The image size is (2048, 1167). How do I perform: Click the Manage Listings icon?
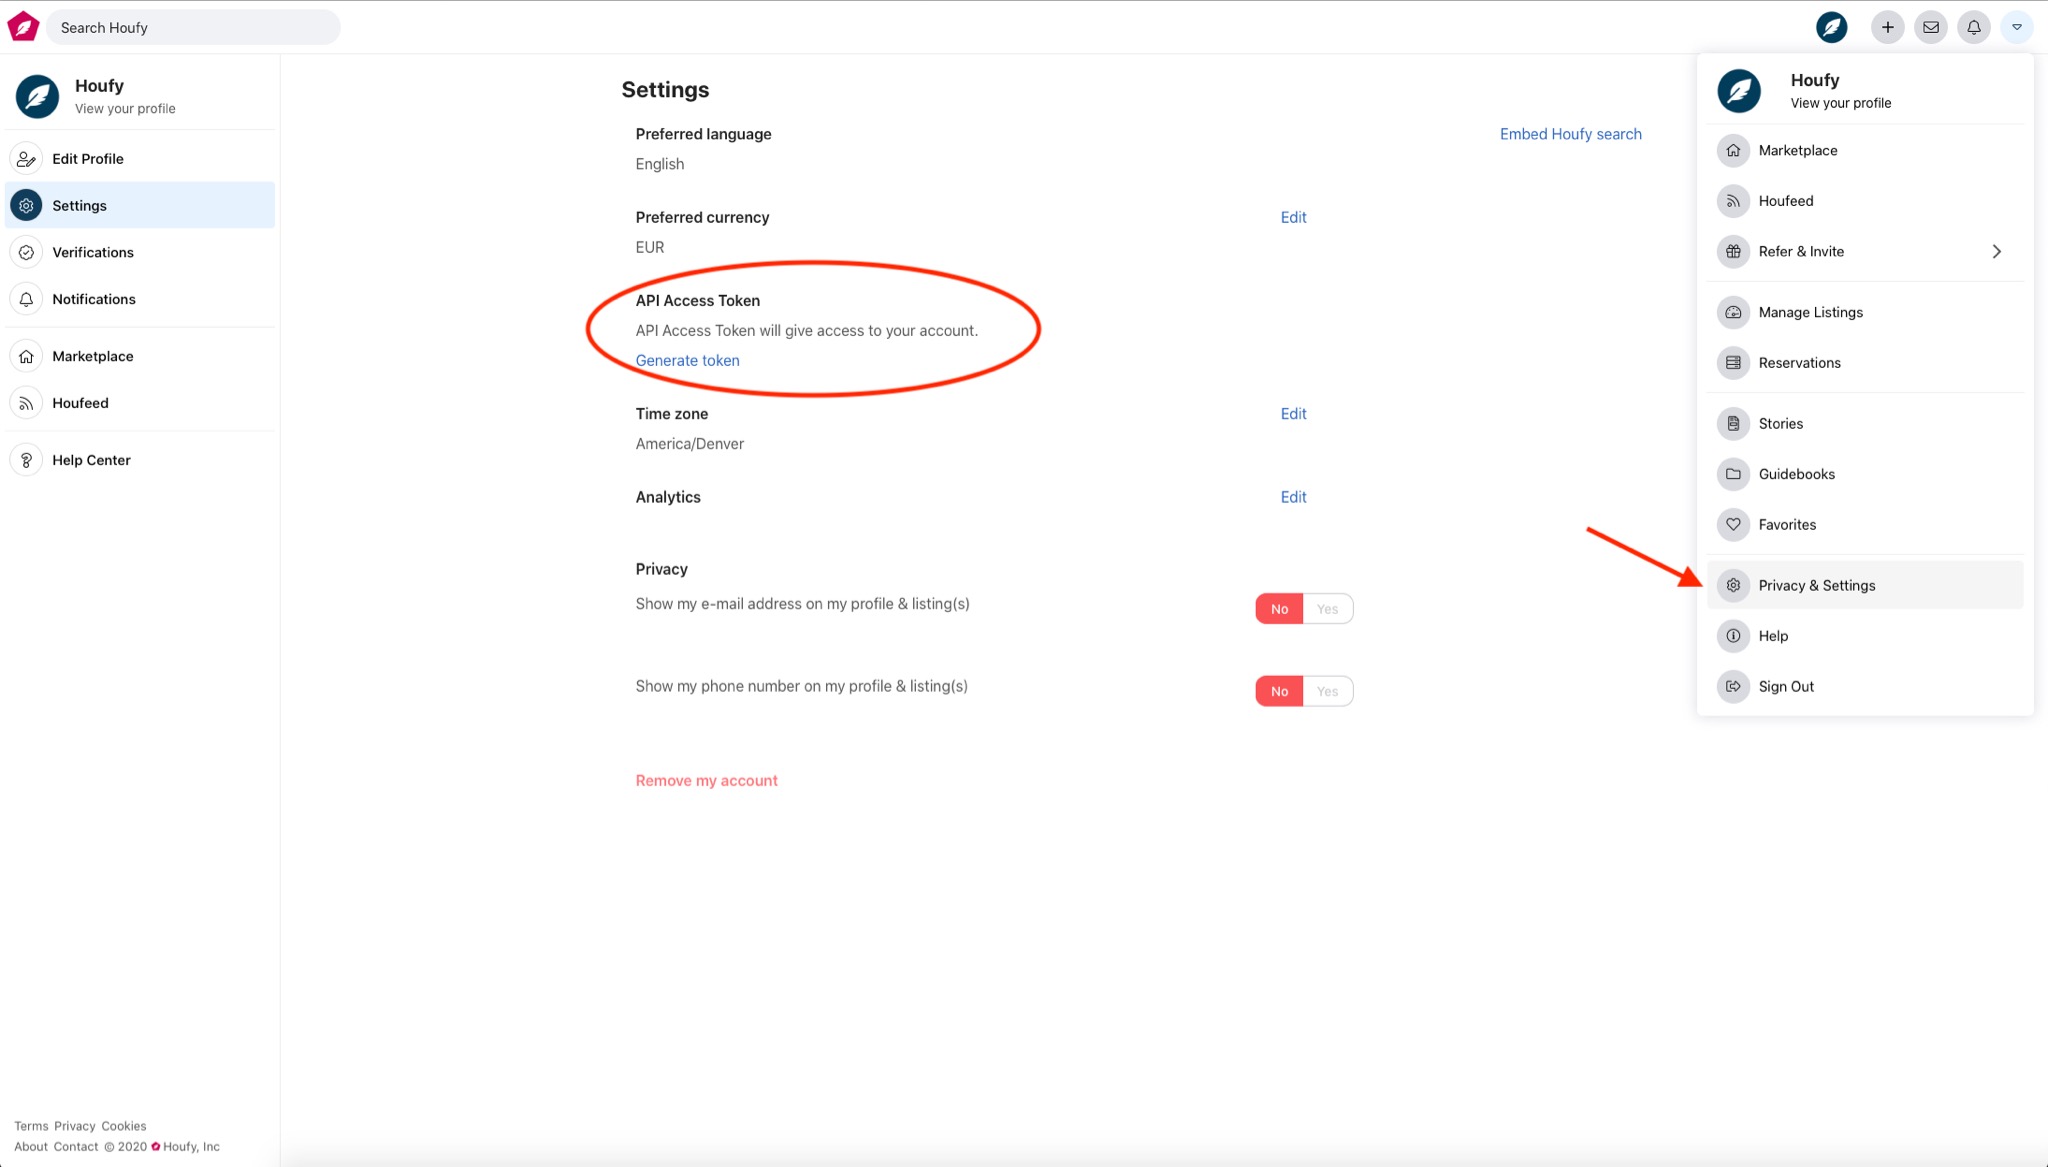(x=1733, y=313)
